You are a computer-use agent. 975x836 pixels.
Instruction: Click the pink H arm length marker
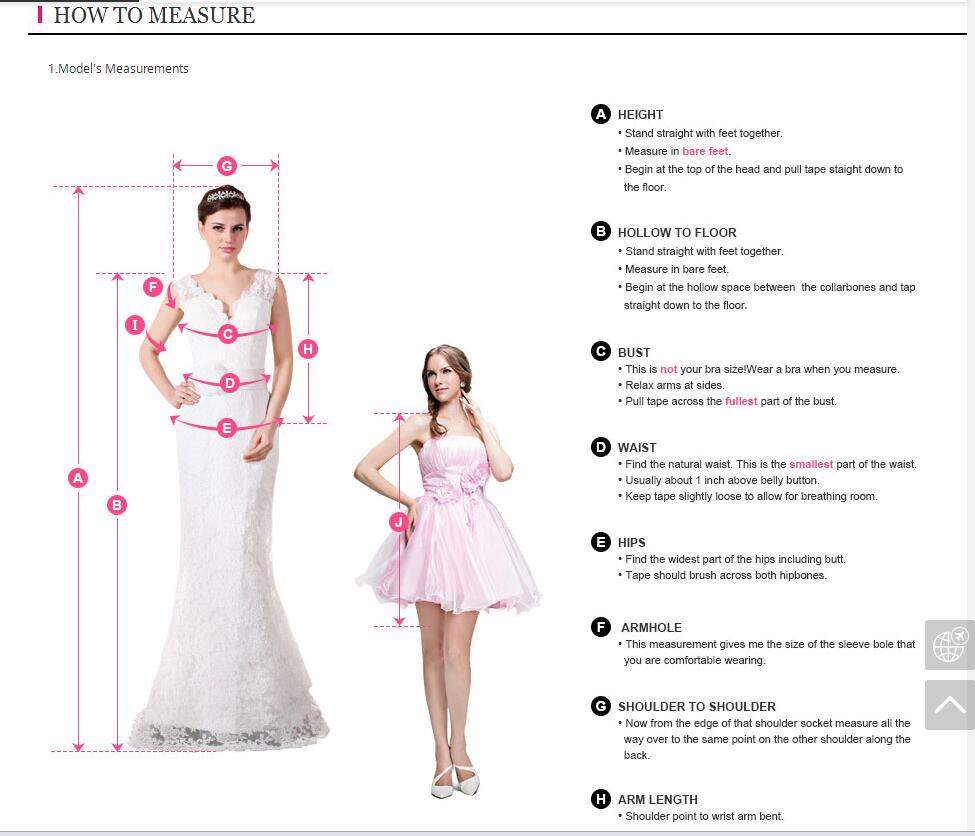[x=308, y=349]
